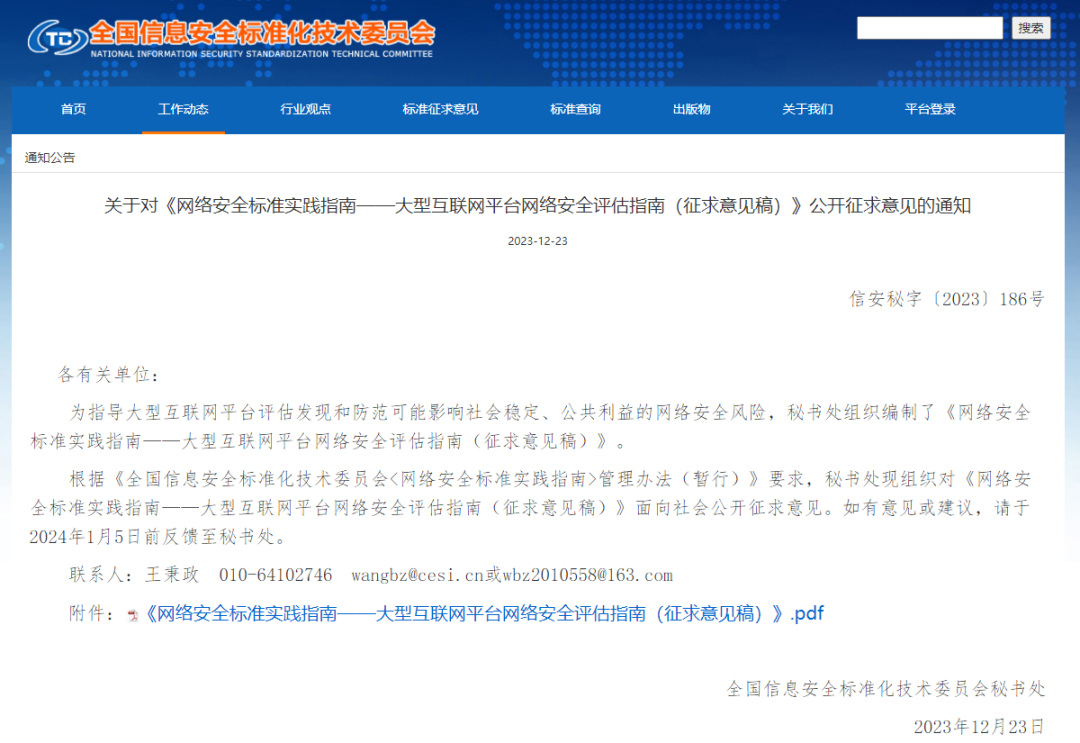Click the 通知公告 breadcrumb label

click(50, 158)
